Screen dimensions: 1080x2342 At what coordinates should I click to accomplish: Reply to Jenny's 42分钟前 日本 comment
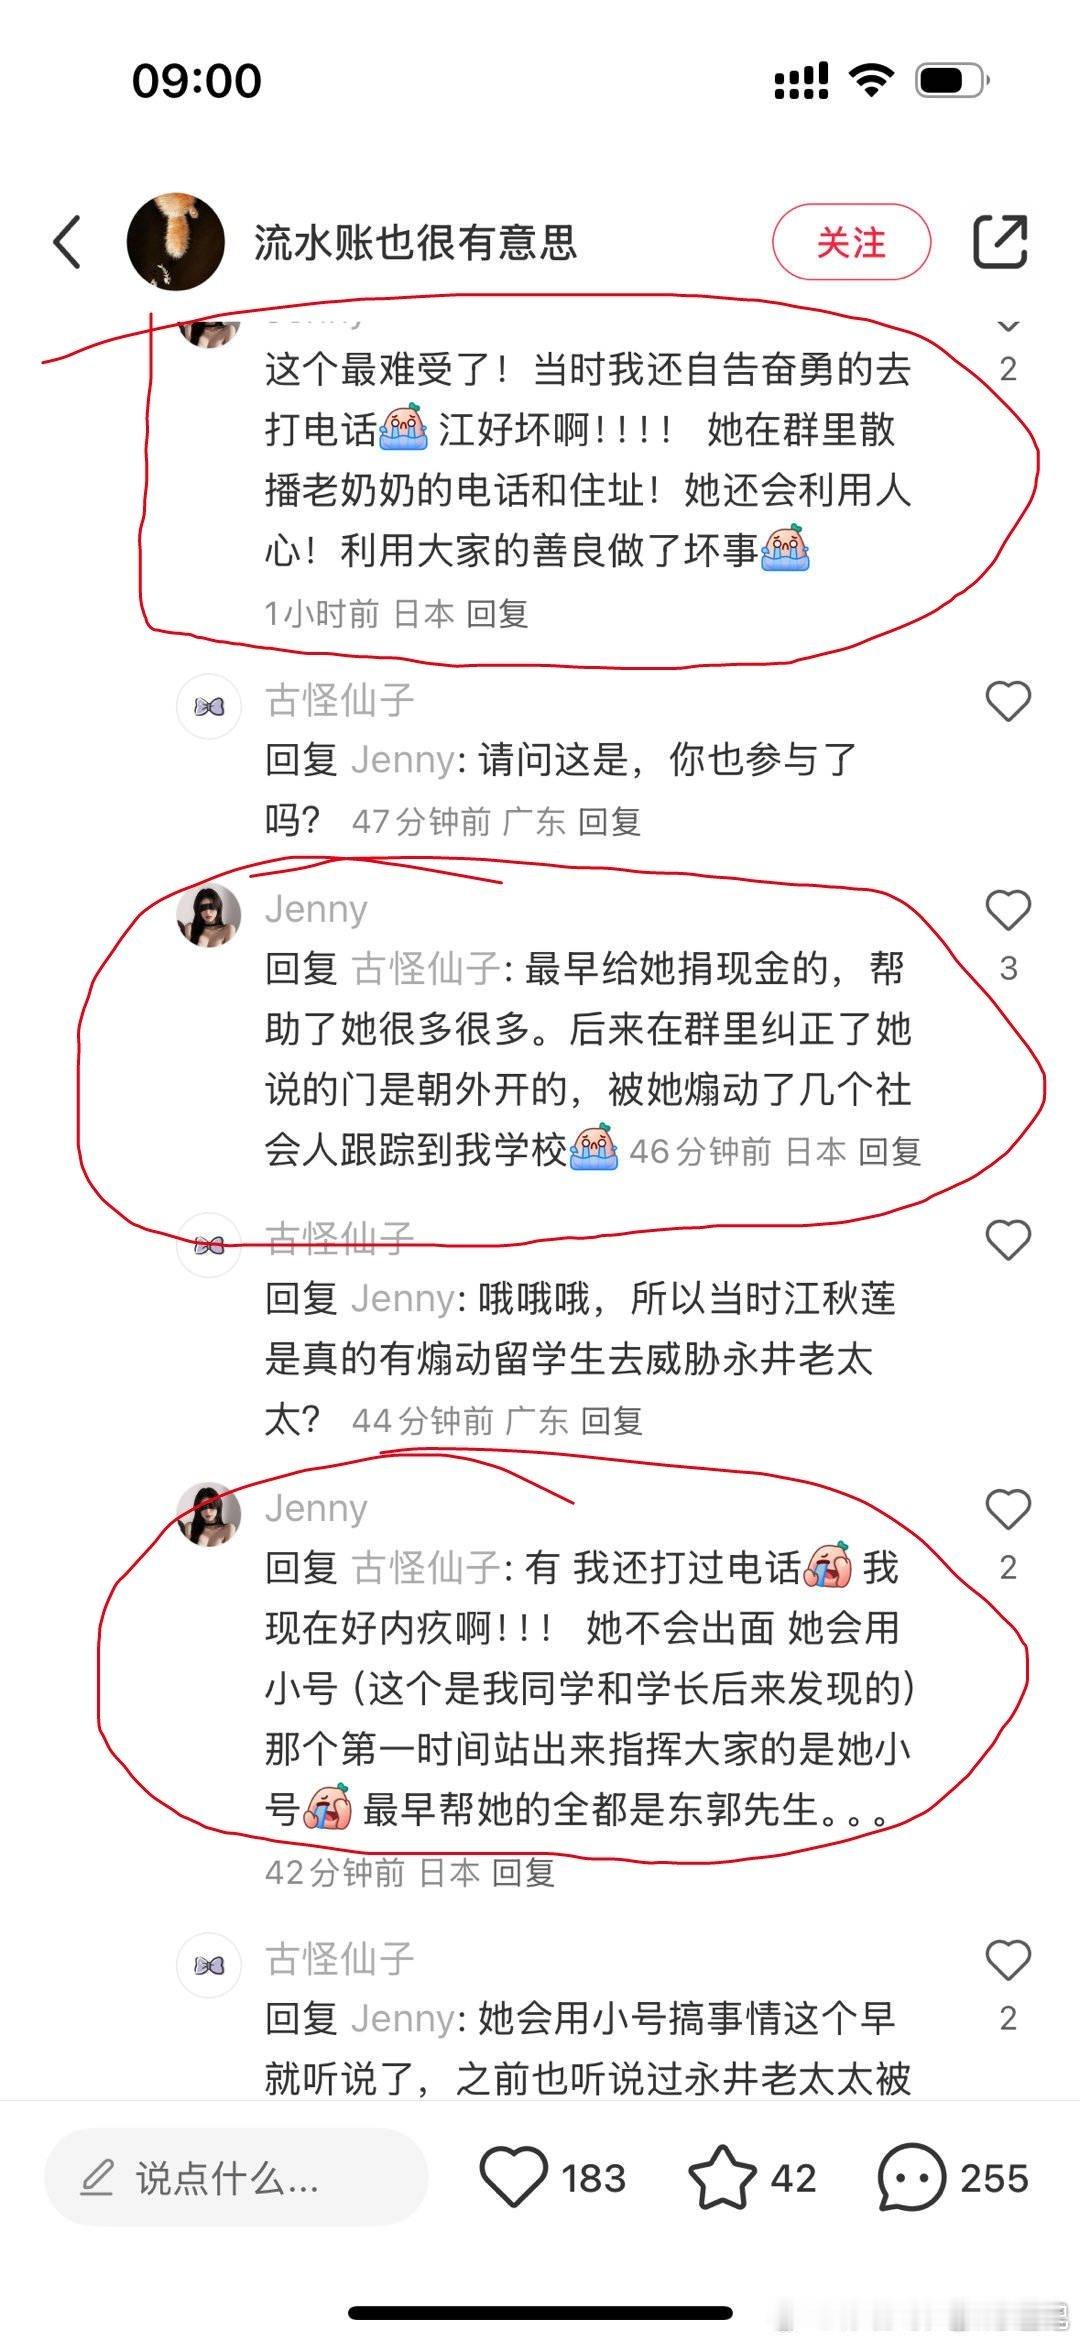[x=523, y=1872]
